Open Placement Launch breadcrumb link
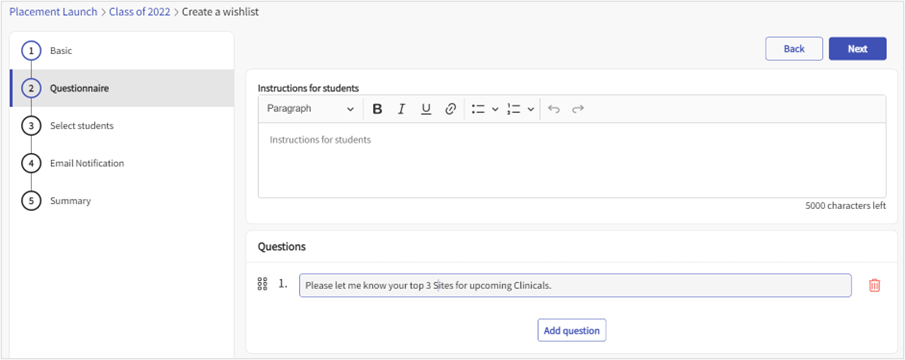Screen dimensions: 905x360 53,12
